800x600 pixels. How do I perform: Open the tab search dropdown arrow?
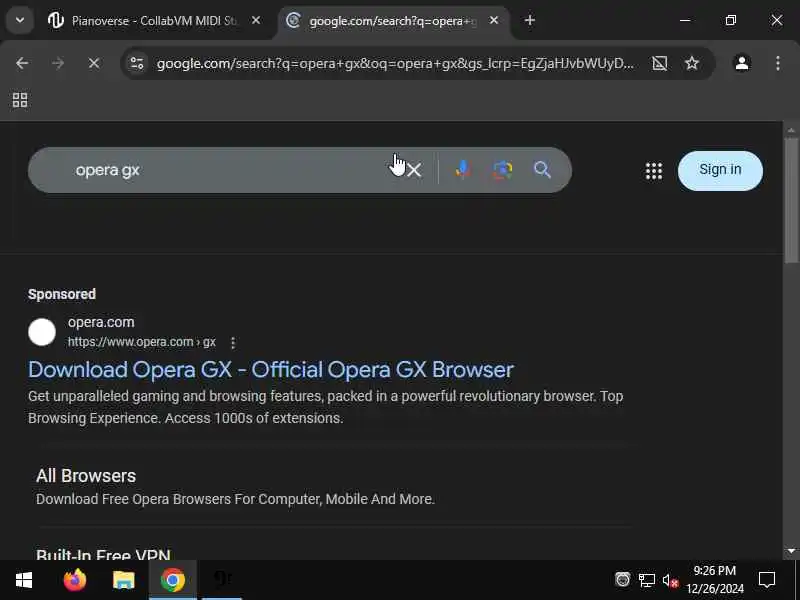coord(20,20)
